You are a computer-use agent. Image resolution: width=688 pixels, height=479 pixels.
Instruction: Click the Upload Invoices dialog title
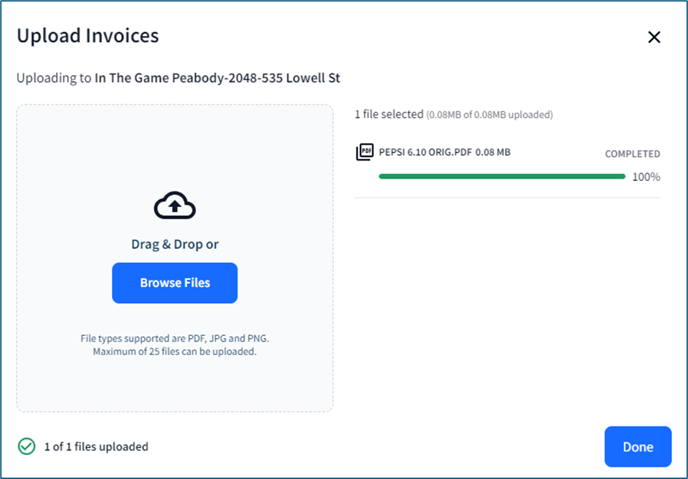click(88, 36)
